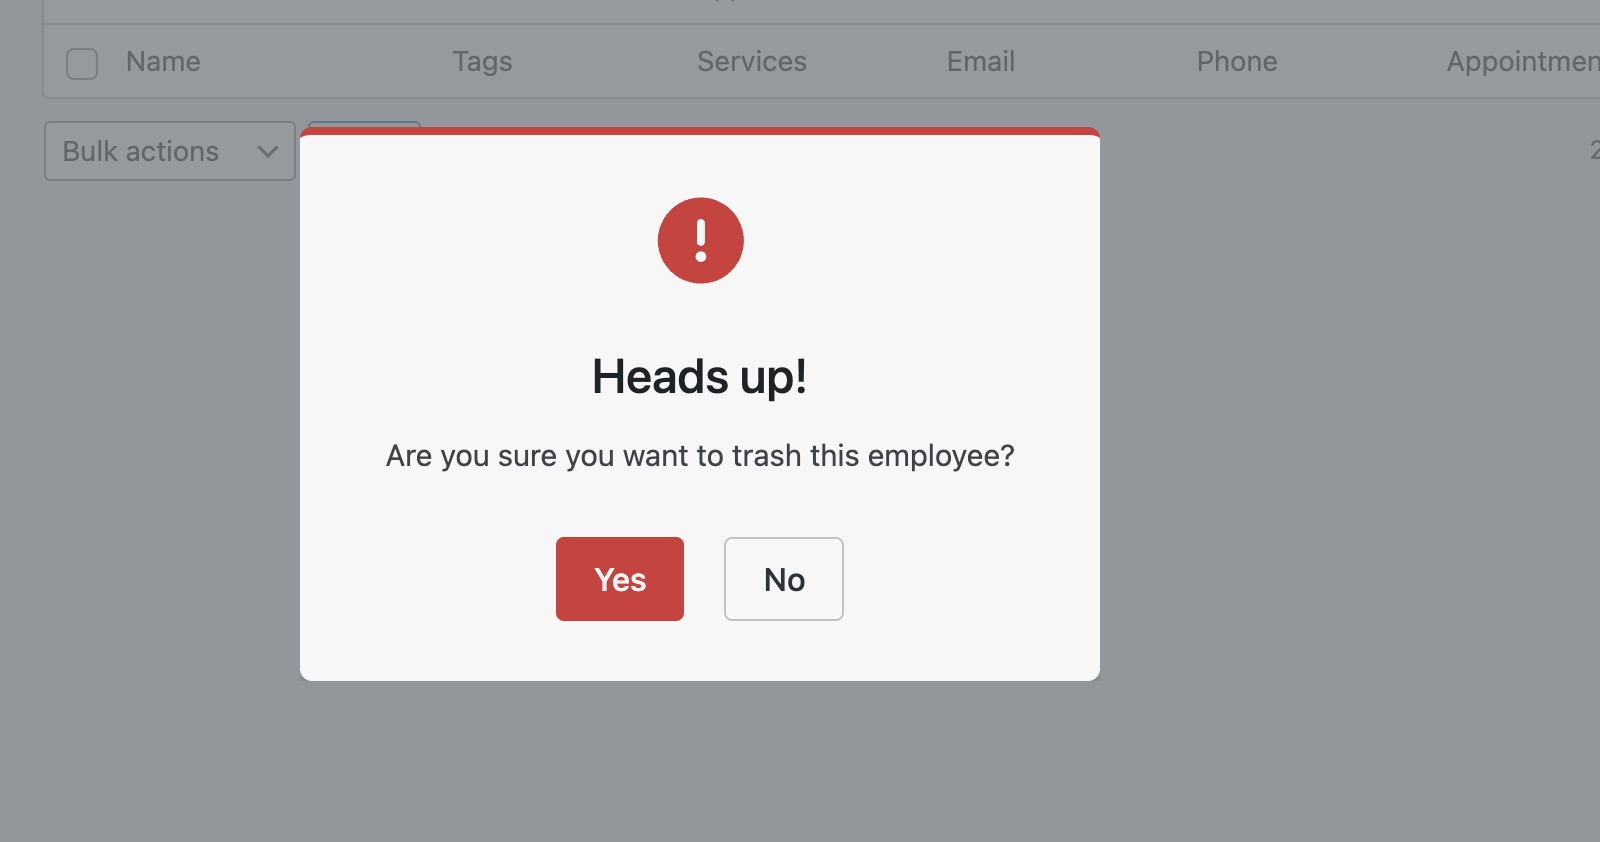Screen dimensions: 1600x842
Task: Select the Name column header
Action: 162,61
